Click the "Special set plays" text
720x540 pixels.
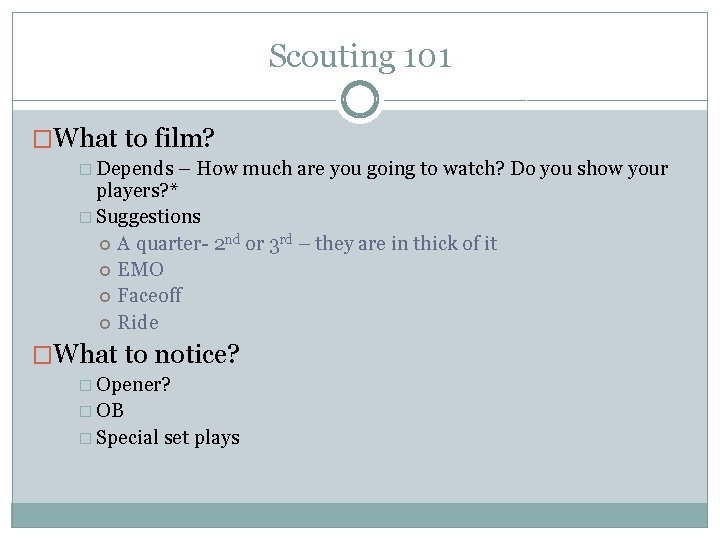[168, 438]
